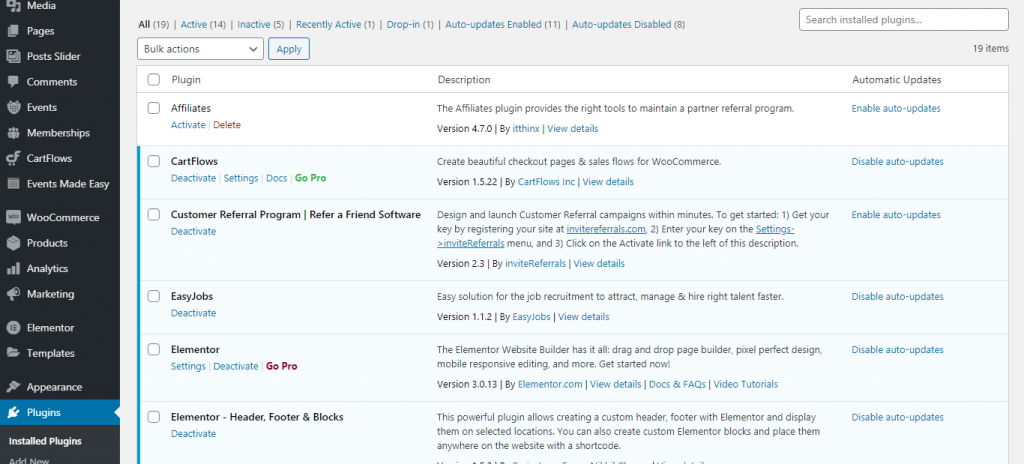The image size is (1024, 464).
Task: Open the CartFlows Inc author link
Action: click(546, 182)
